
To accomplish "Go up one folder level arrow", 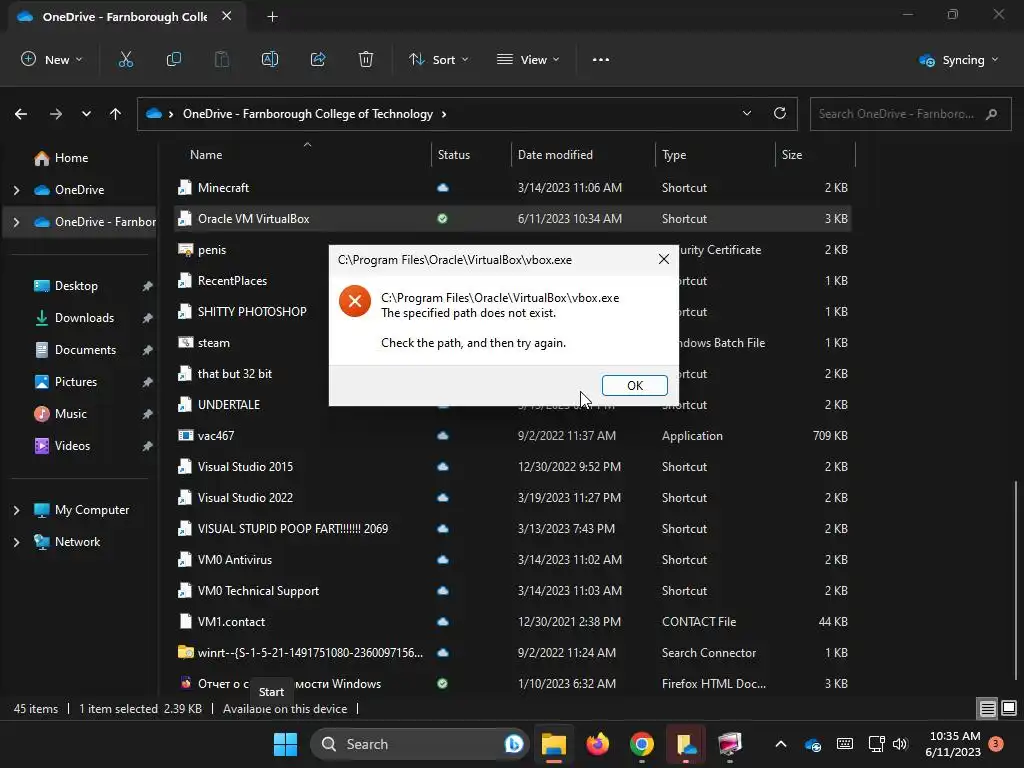I will pos(116,114).
